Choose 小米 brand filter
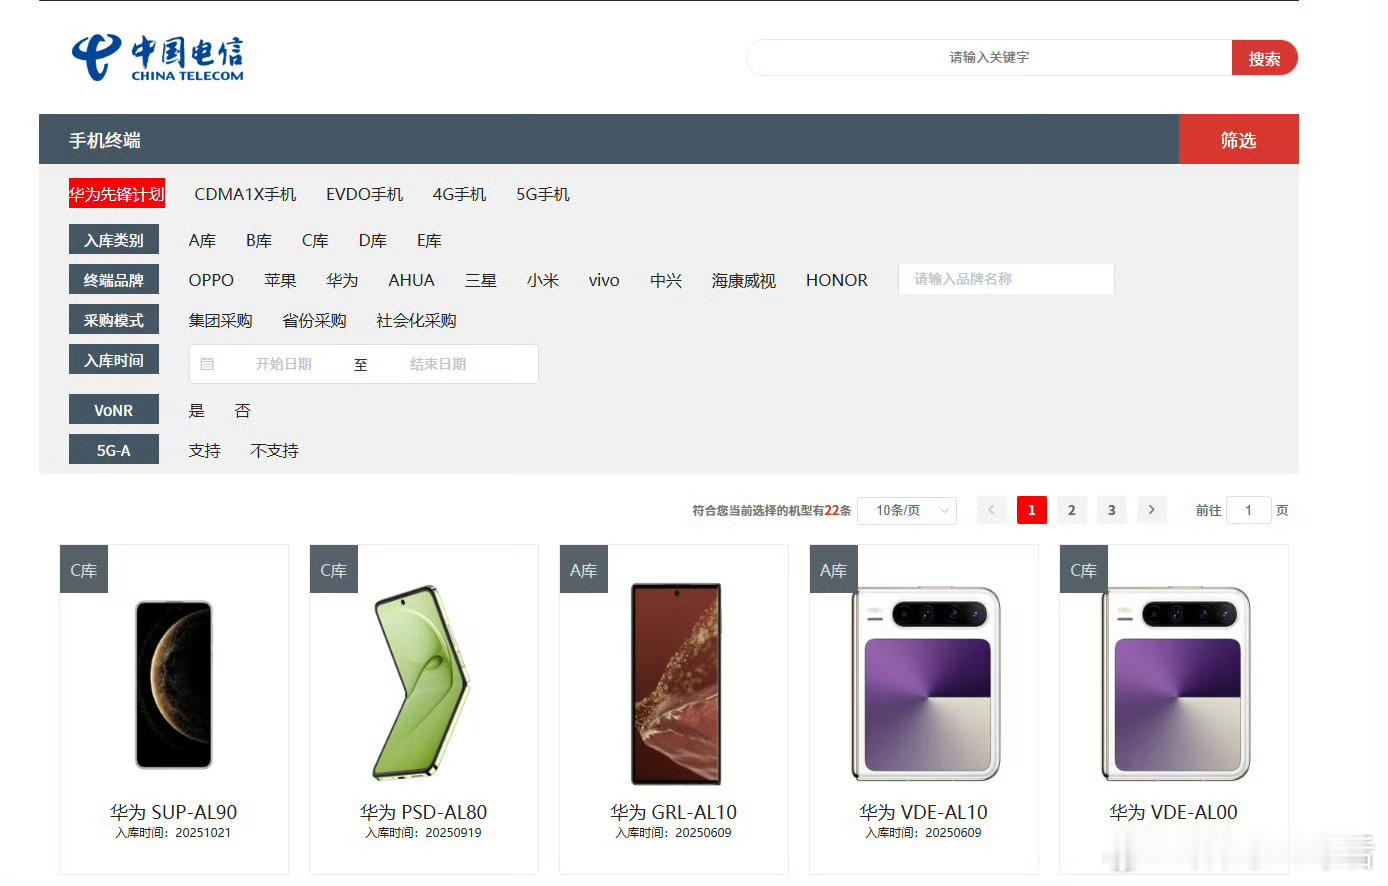Screen dimensions: 1388x886 coord(543,281)
